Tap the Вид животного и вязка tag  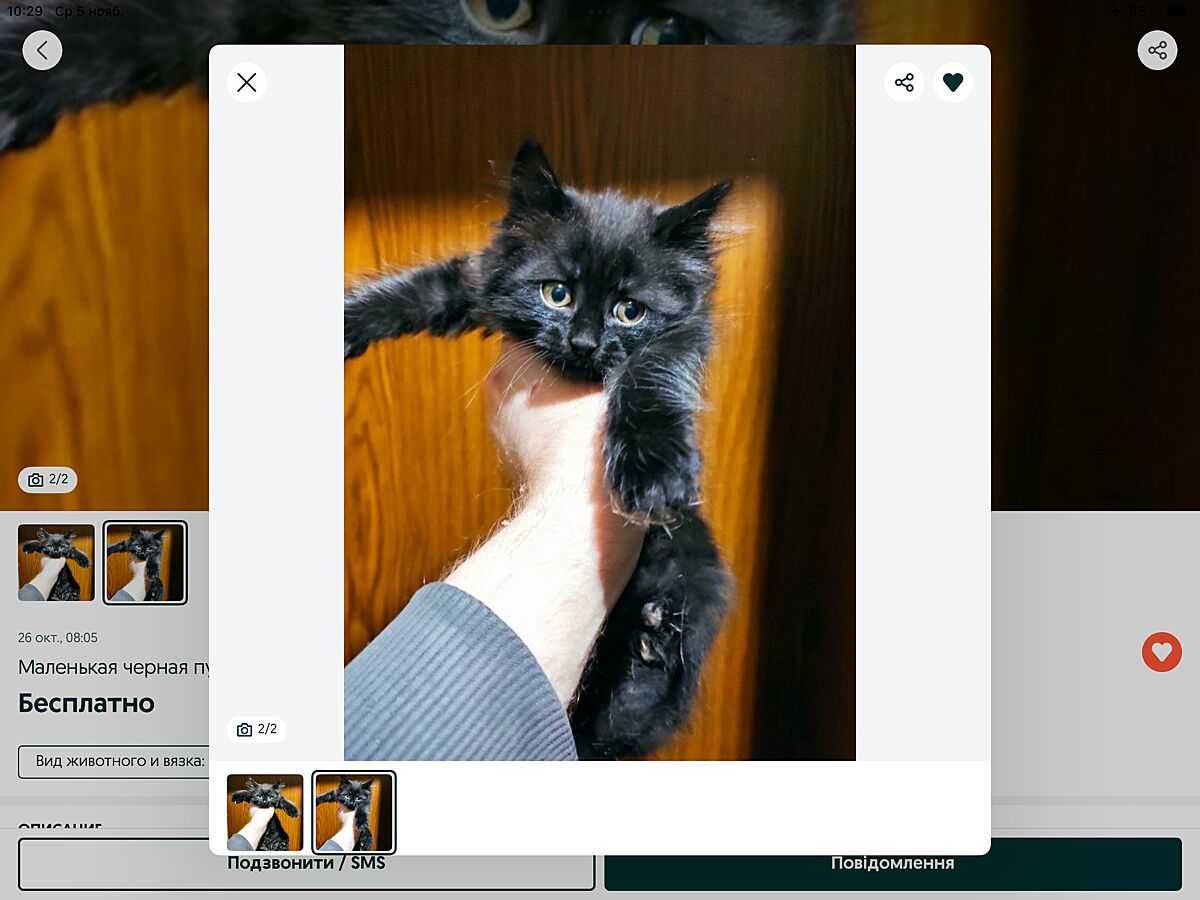point(113,761)
